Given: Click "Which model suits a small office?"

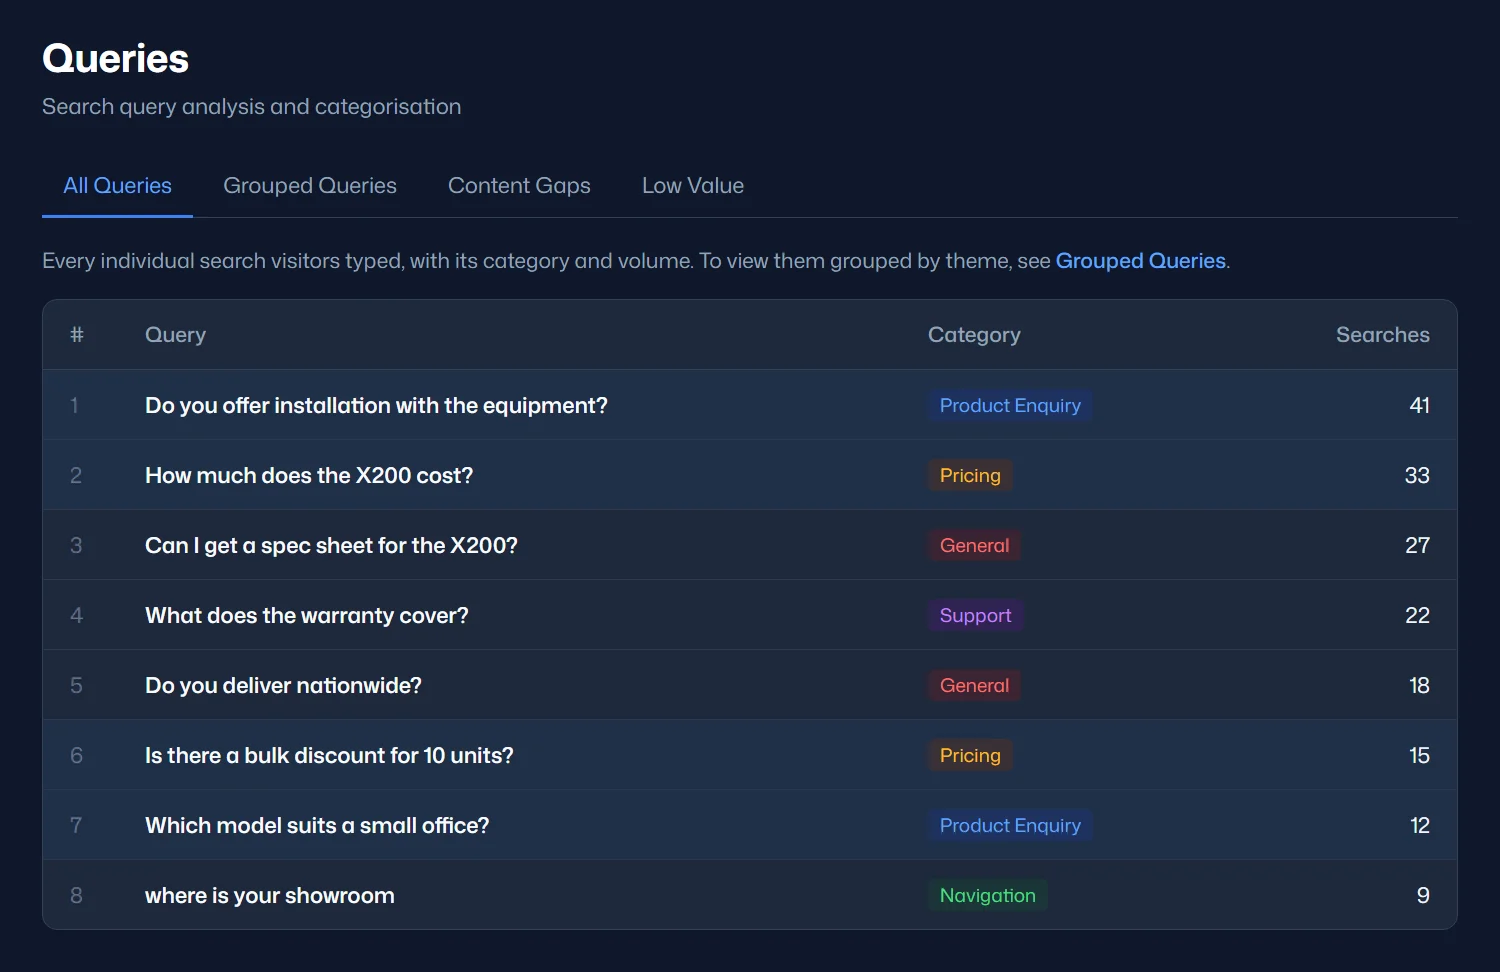Looking at the screenshot, I should [317, 825].
